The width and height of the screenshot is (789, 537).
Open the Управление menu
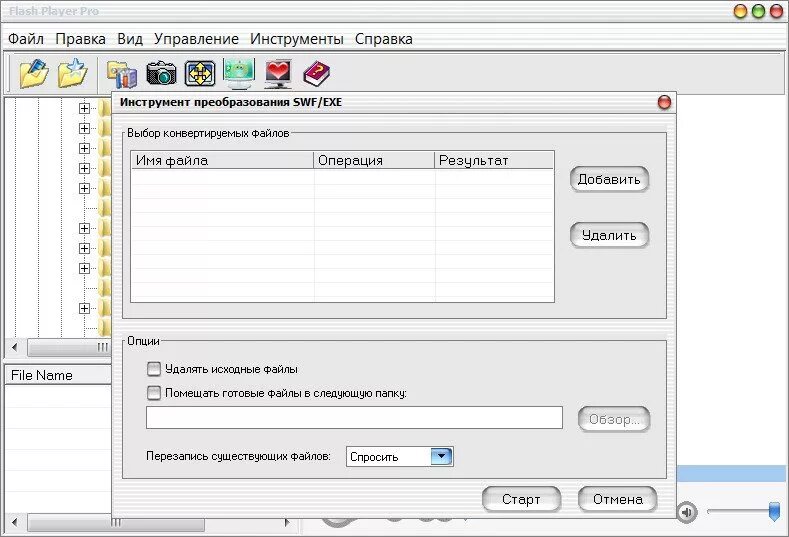pyautogui.click(x=196, y=39)
